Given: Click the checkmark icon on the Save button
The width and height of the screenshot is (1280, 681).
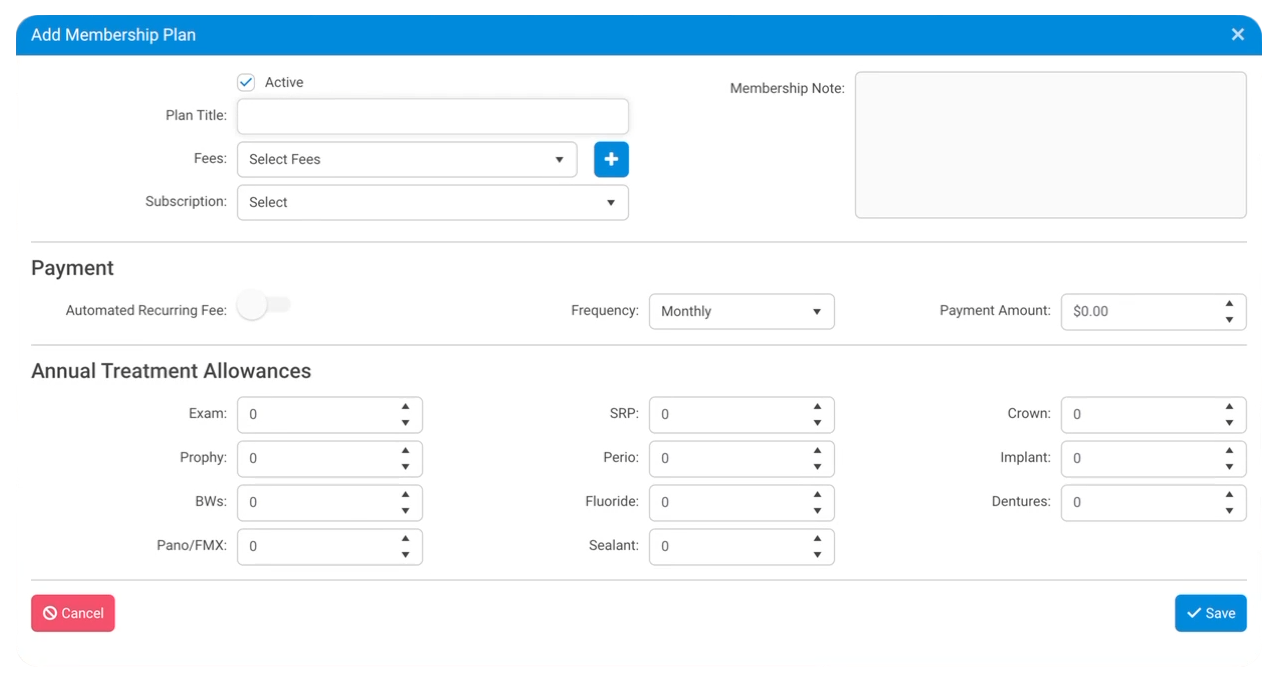Looking at the screenshot, I should pyautogui.click(x=1193, y=613).
